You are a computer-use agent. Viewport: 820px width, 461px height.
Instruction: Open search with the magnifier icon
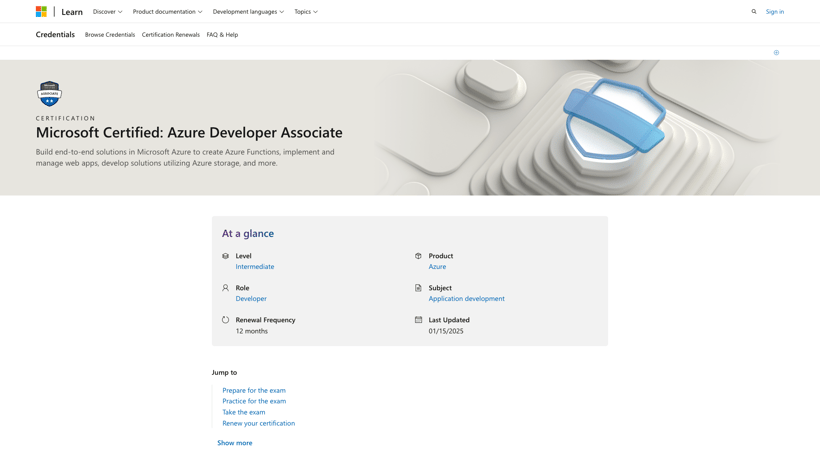[x=754, y=12]
